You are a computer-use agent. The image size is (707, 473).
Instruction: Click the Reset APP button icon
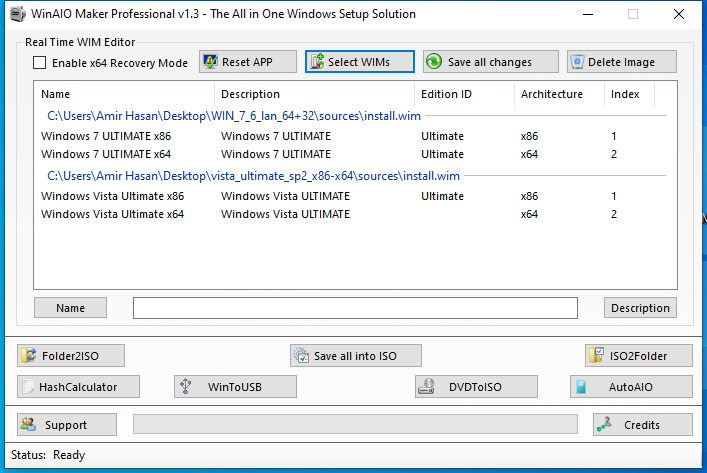click(210, 61)
